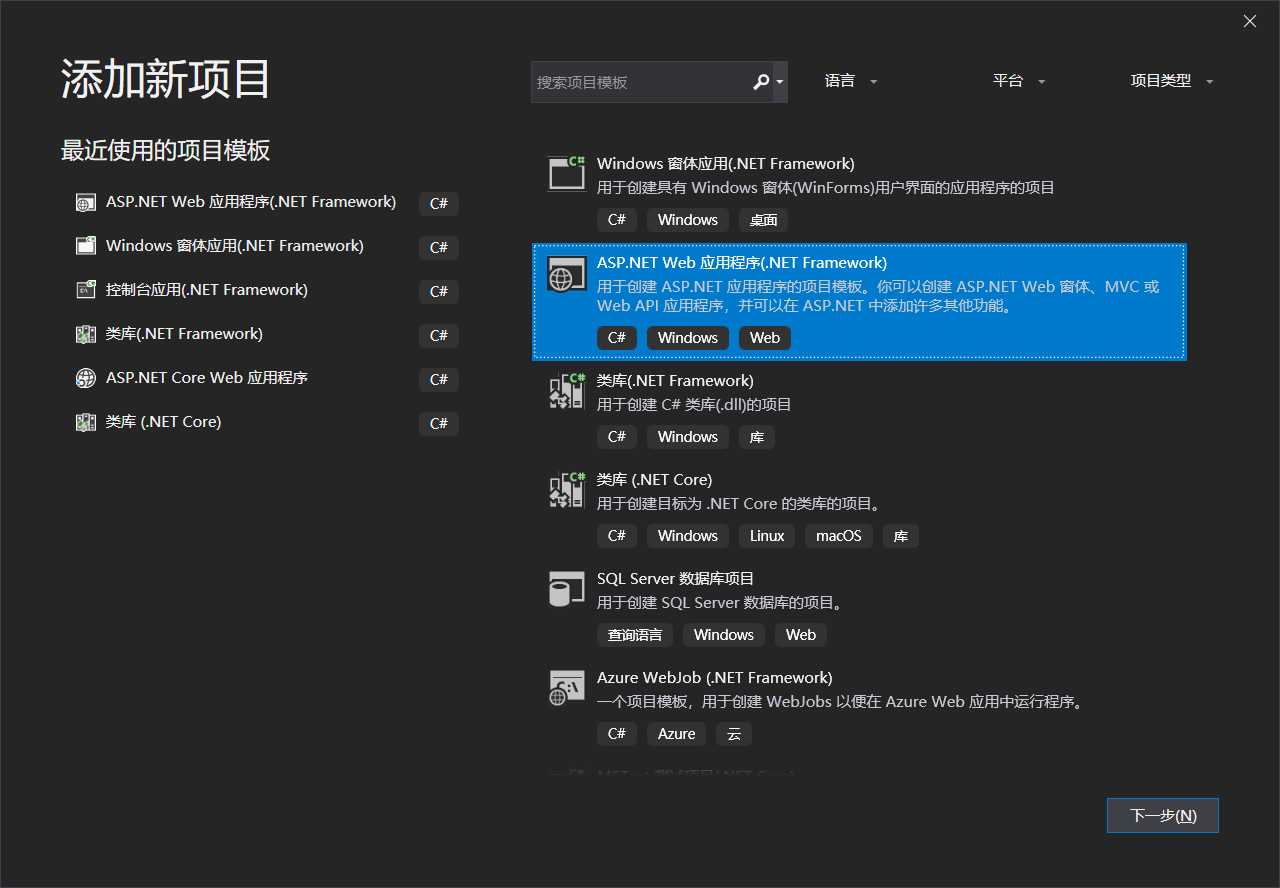The height and width of the screenshot is (888, 1280).
Task: Click Web tag under ASP.NET Web 应用程序
Action: (765, 338)
